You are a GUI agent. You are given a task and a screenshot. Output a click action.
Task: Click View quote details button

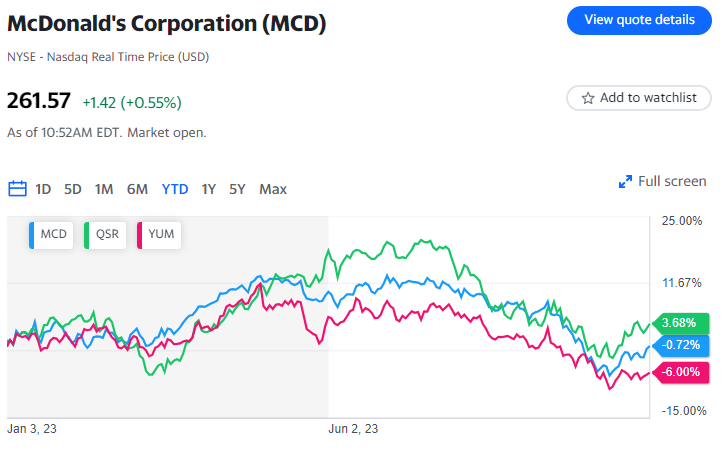[639, 20]
